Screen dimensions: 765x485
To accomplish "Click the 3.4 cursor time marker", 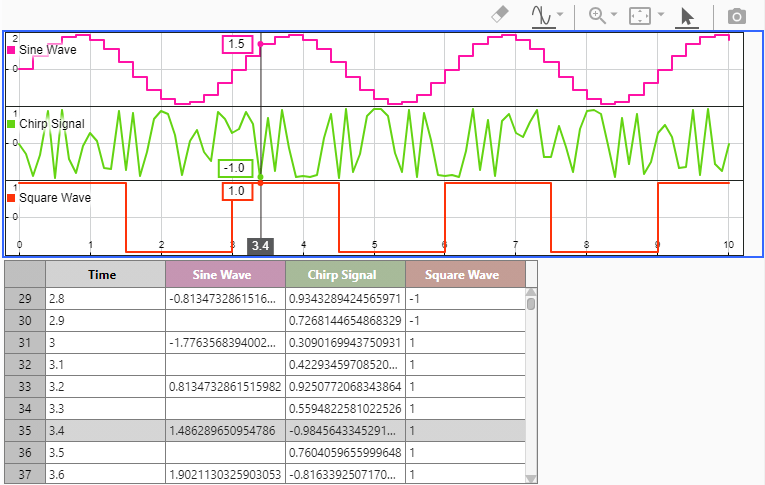I will tap(261, 245).
